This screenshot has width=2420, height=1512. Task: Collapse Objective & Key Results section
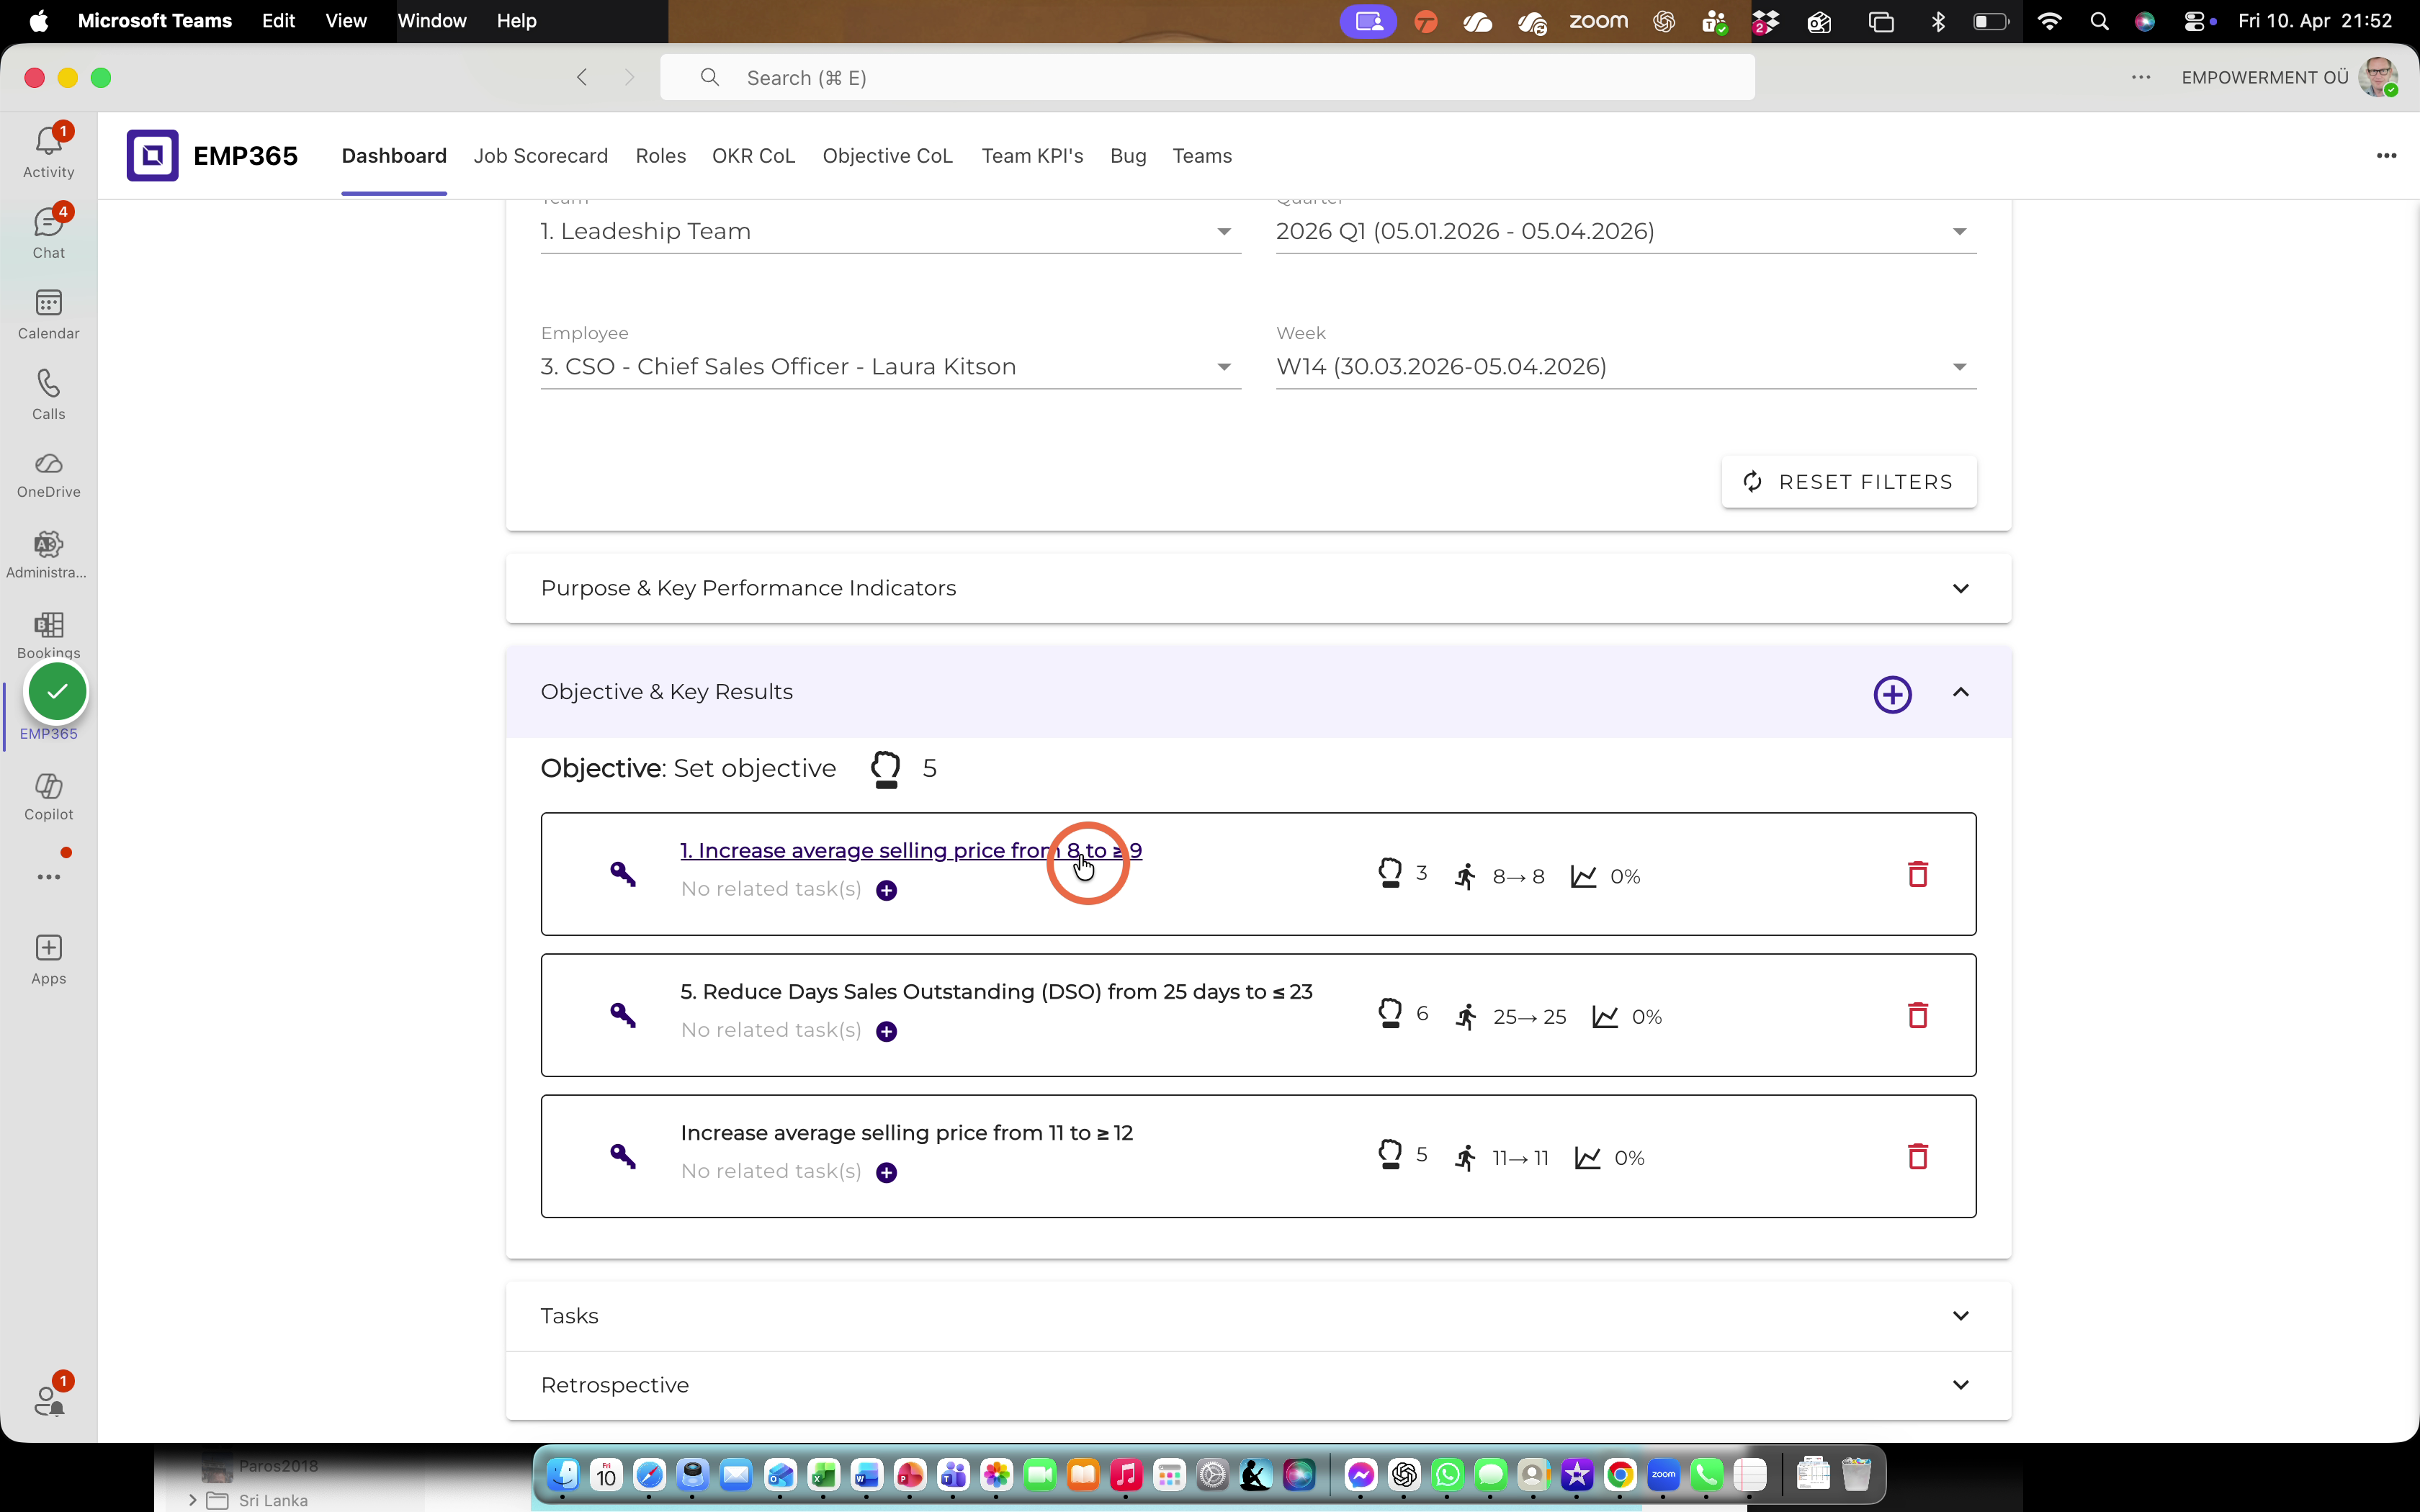coord(1960,692)
